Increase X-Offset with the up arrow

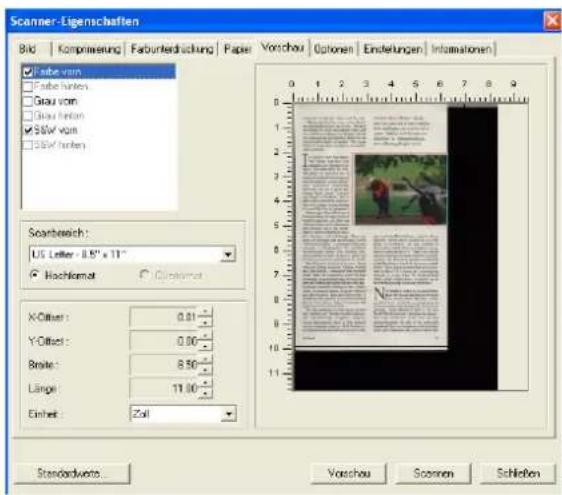205,312
